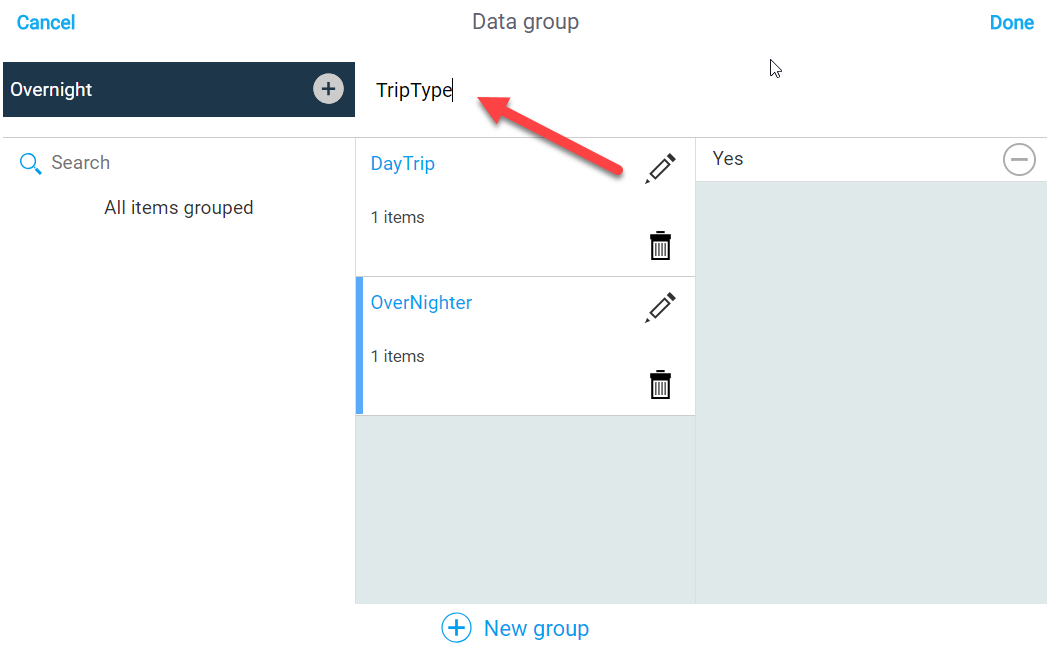Click the Cancel link

tap(46, 22)
